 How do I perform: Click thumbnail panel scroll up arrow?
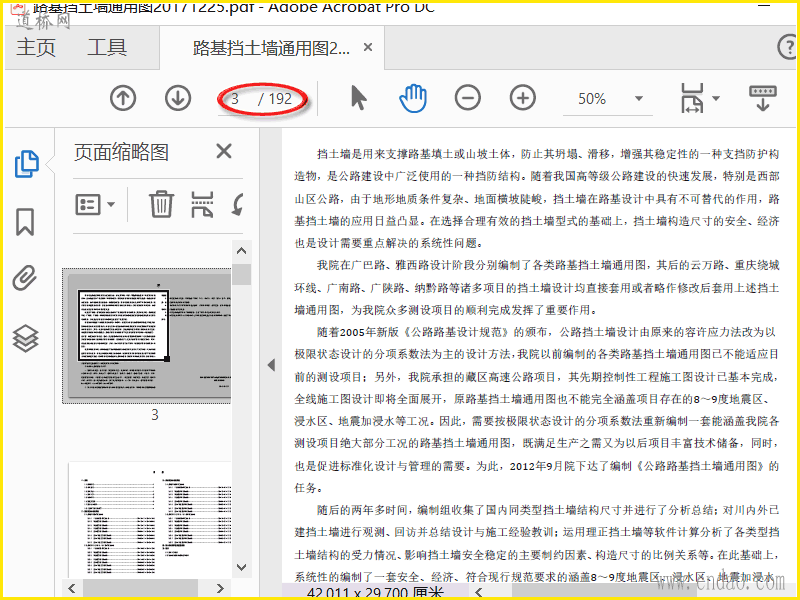pyautogui.click(x=242, y=251)
